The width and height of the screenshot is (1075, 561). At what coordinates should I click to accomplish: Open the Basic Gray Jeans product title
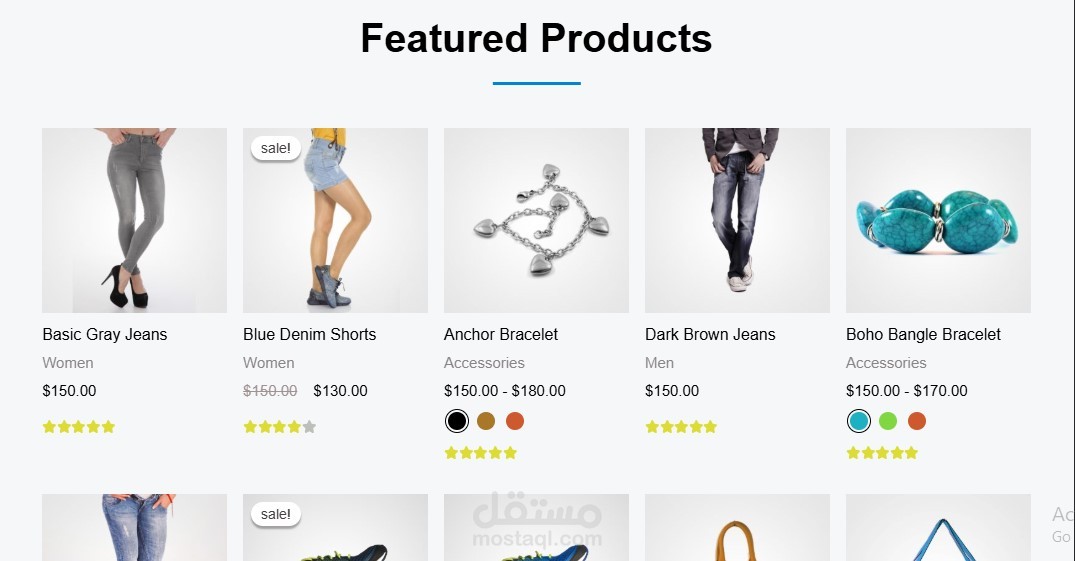pos(105,335)
